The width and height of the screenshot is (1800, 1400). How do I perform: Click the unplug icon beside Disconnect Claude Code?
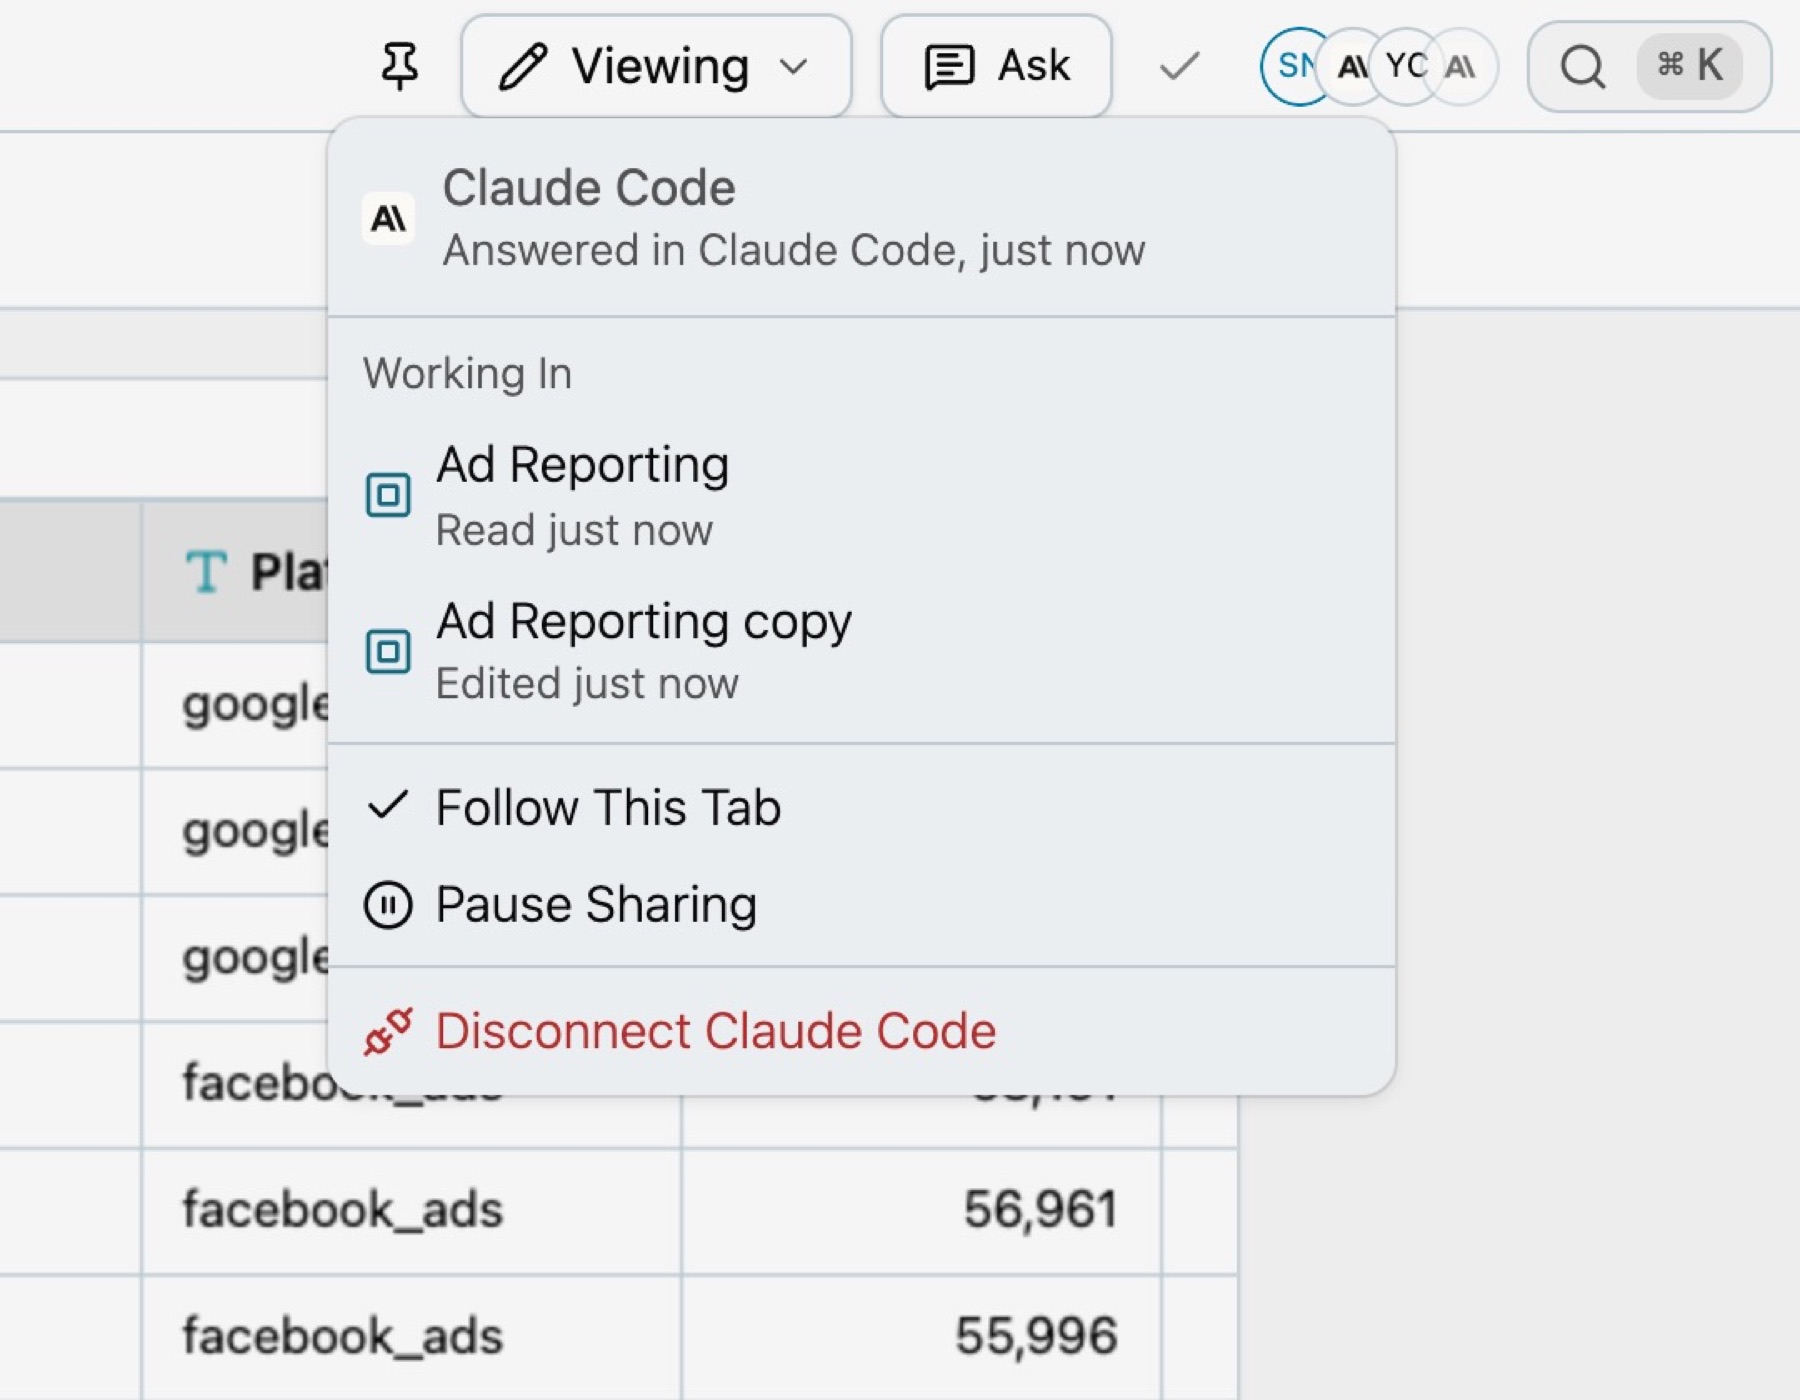[x=388, y=1032]
